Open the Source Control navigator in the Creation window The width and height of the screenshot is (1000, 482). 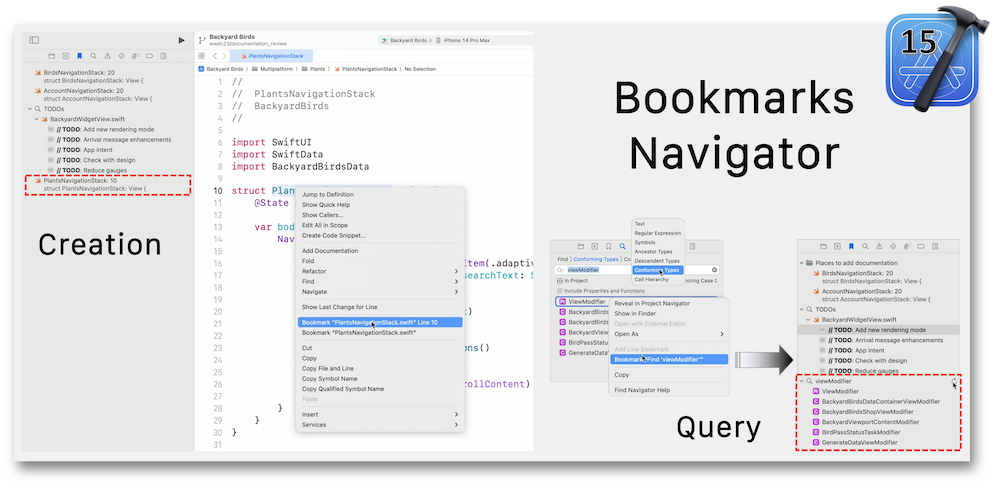[66, 56]
